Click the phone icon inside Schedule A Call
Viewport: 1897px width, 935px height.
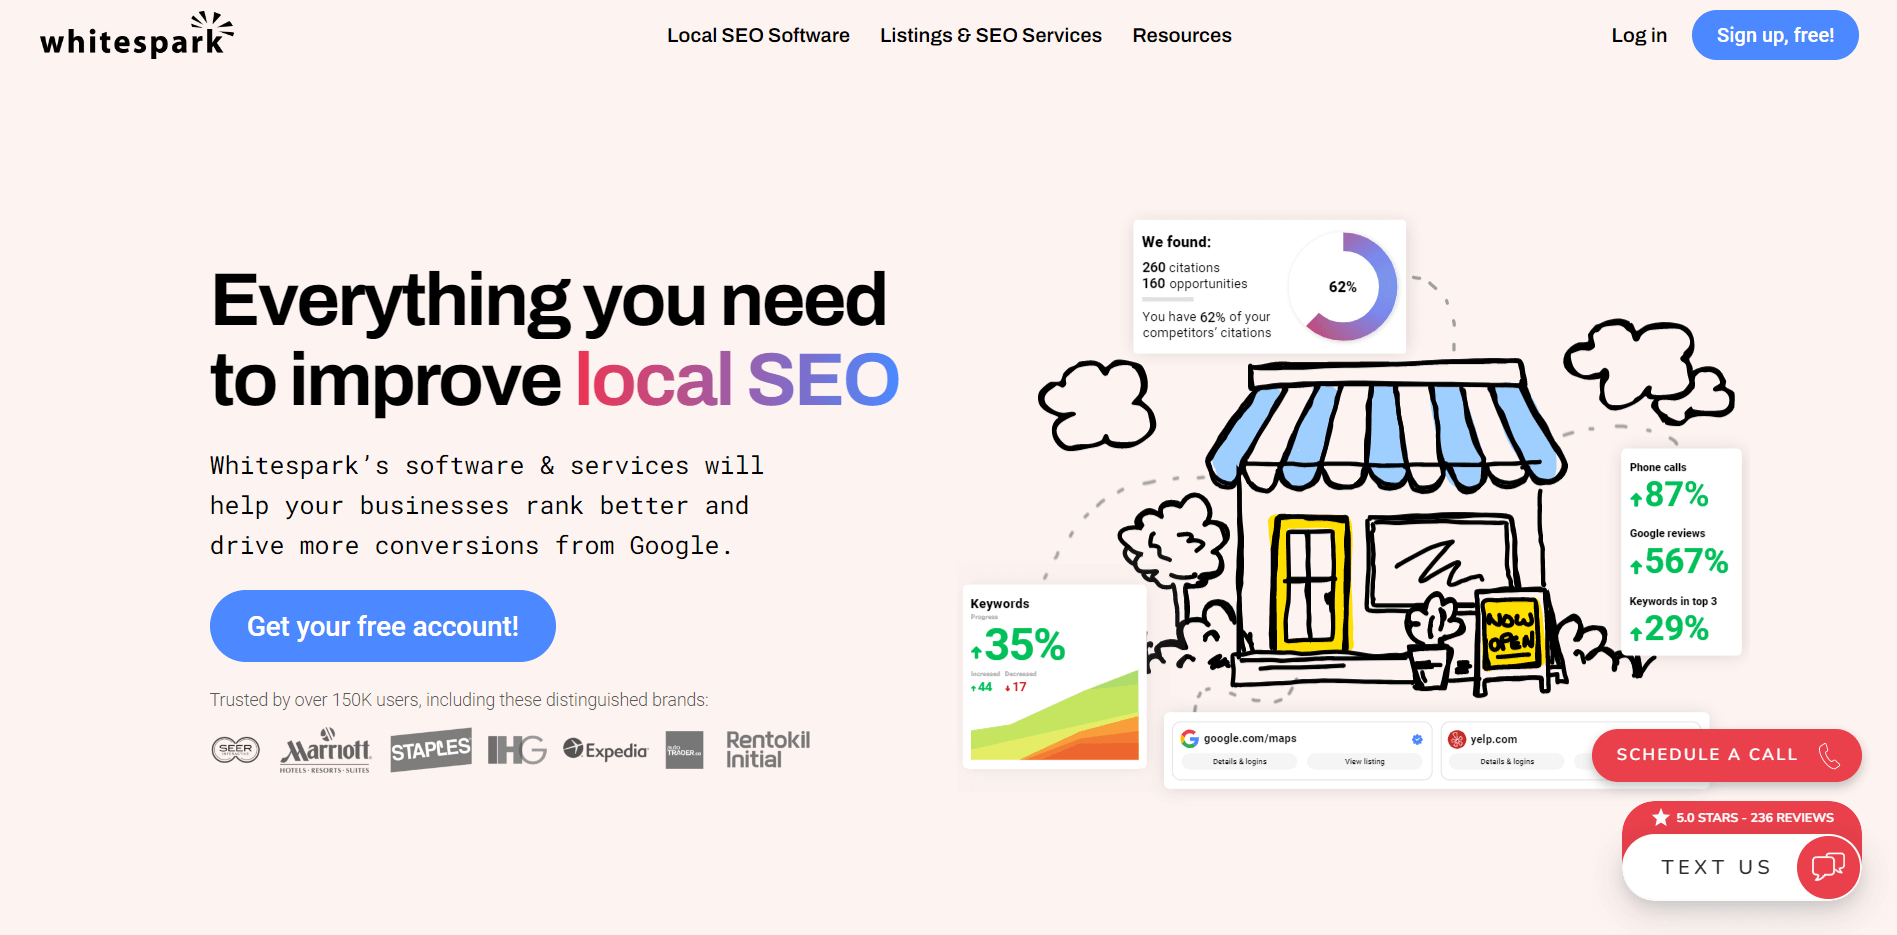point(1828,755)
